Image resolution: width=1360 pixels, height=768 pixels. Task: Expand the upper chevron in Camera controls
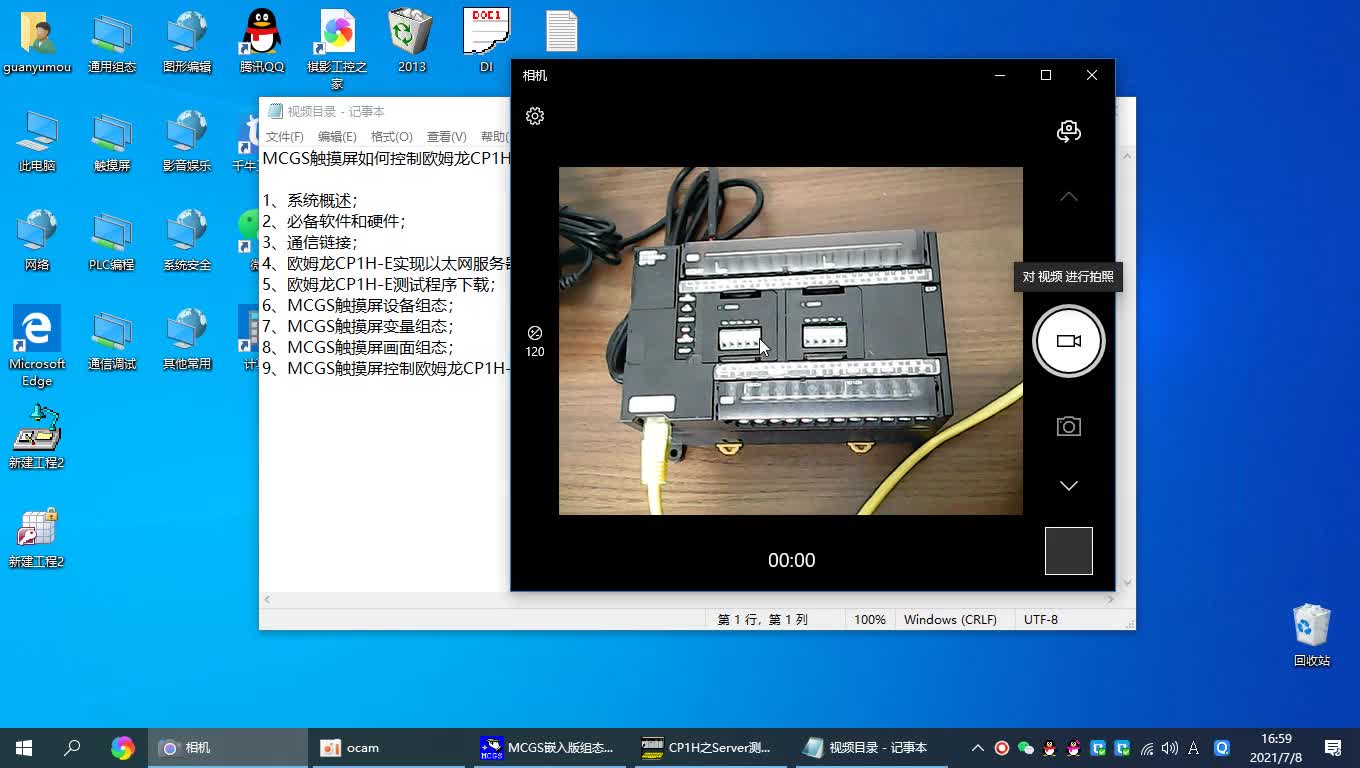[1068, 196]
